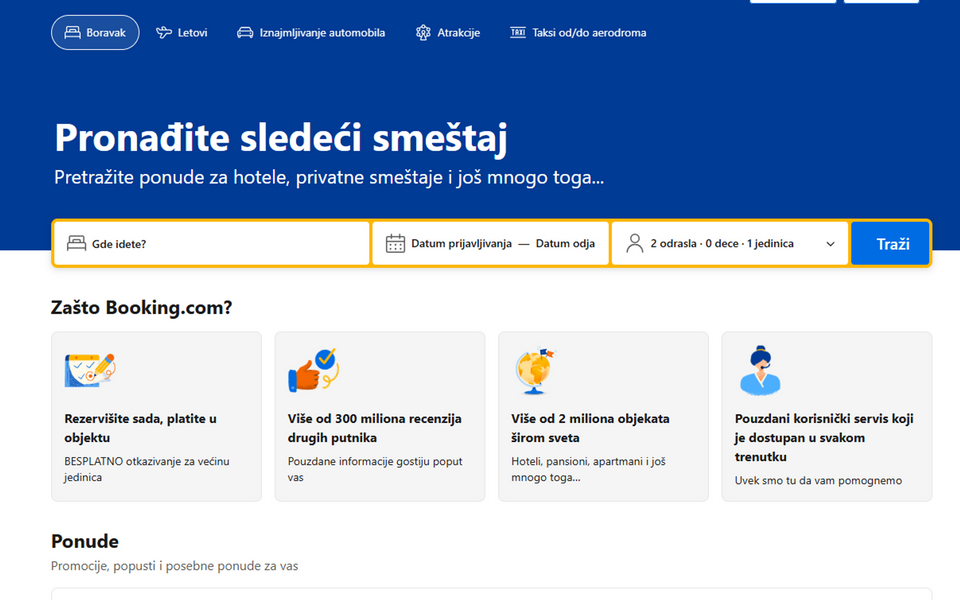Click the calendar icon in the date field
The height and width of the screenshot is (600, 960).
[395, 243]
